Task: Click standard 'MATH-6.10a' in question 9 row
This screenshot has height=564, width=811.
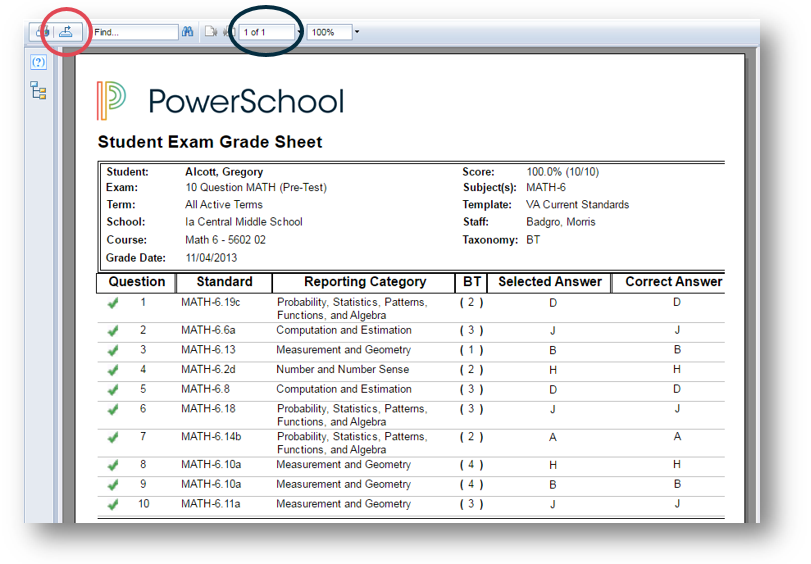Action: (x=211, y=484)
